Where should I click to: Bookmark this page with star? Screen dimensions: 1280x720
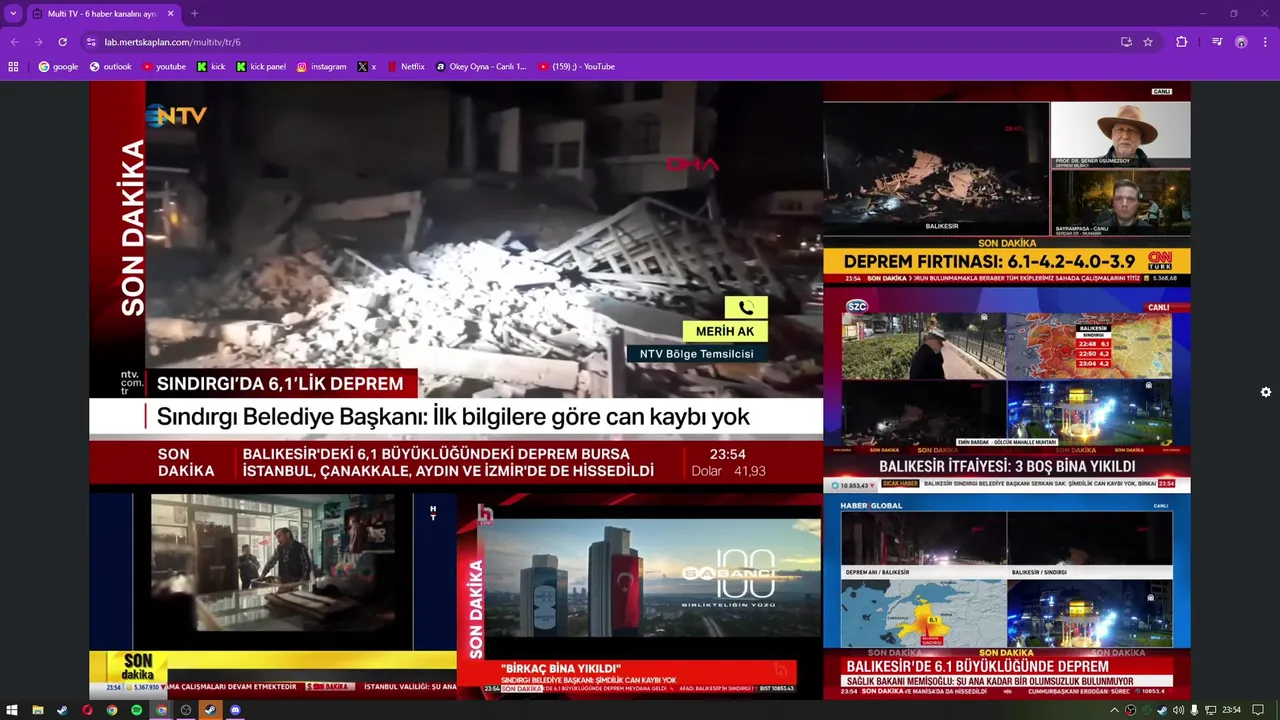1148,42
